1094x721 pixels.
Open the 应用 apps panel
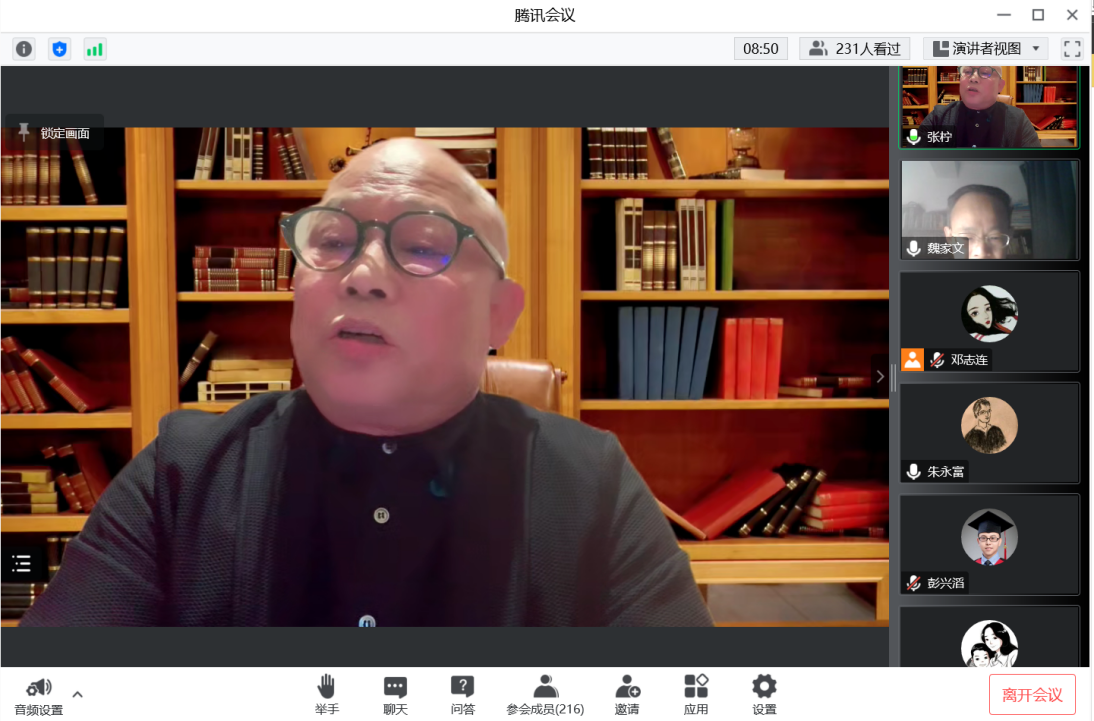[x=696, y=694]
